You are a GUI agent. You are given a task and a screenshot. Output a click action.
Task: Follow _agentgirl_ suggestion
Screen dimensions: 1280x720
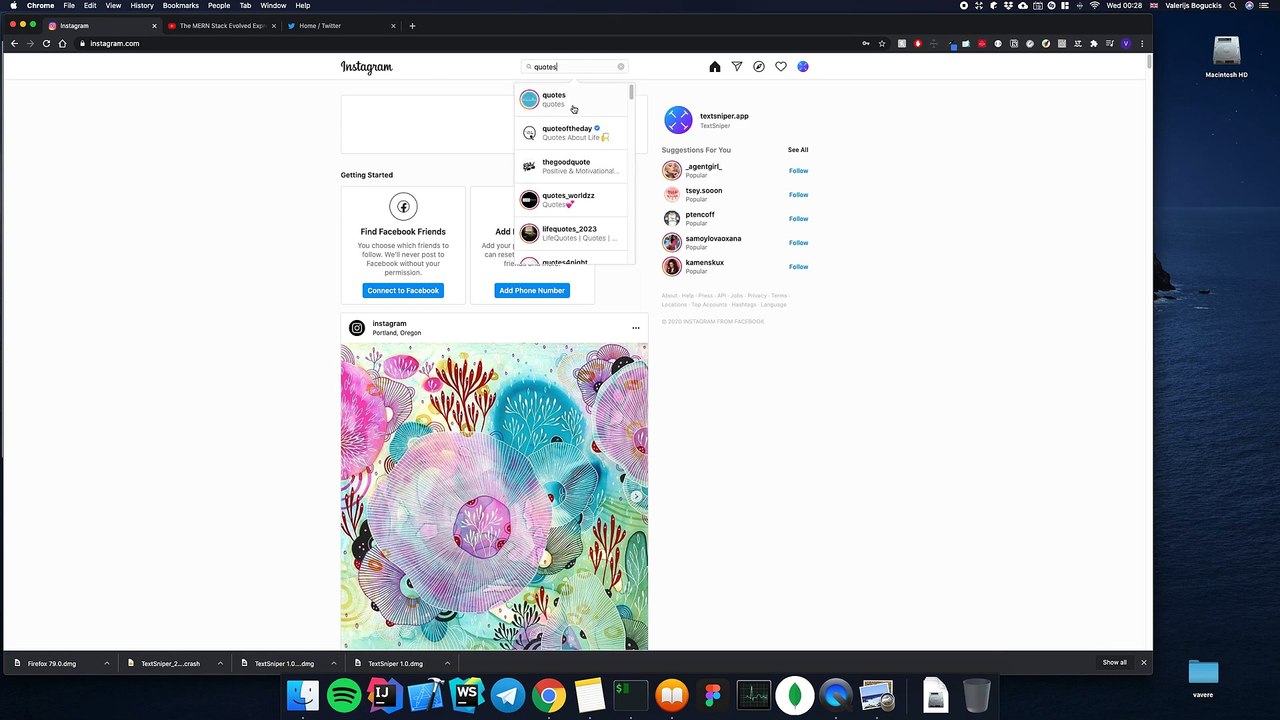click(x=798, y=171)
